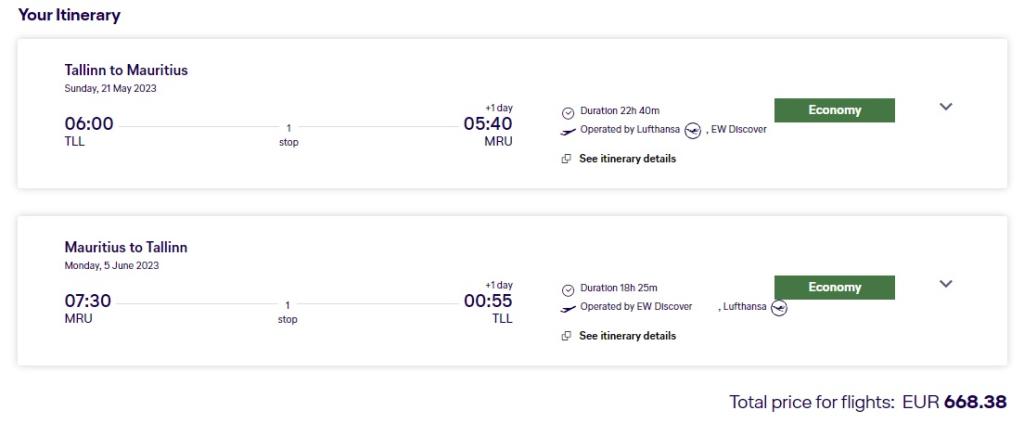Click the external-link icon on the outbound itinerary details

567,159
